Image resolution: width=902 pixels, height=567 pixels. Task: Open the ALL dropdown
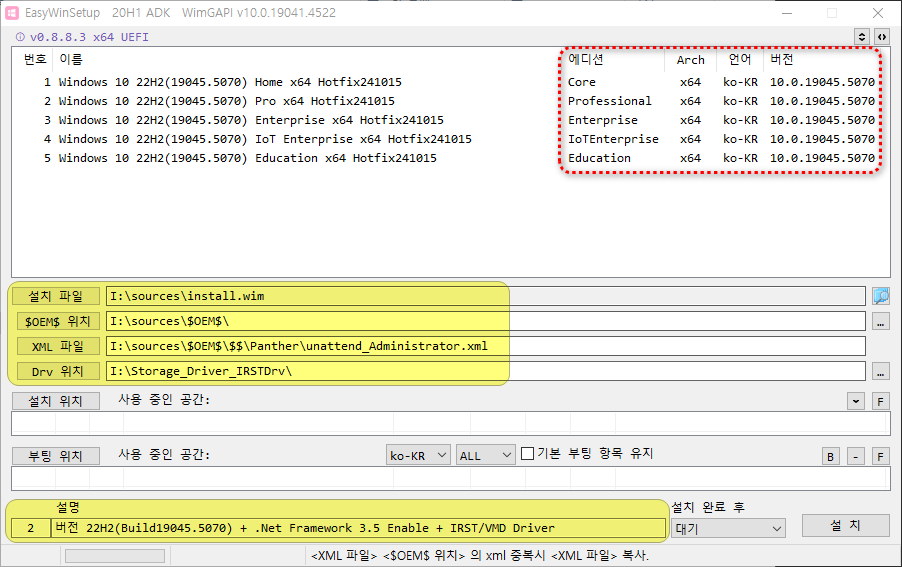(x=486, y=455)
